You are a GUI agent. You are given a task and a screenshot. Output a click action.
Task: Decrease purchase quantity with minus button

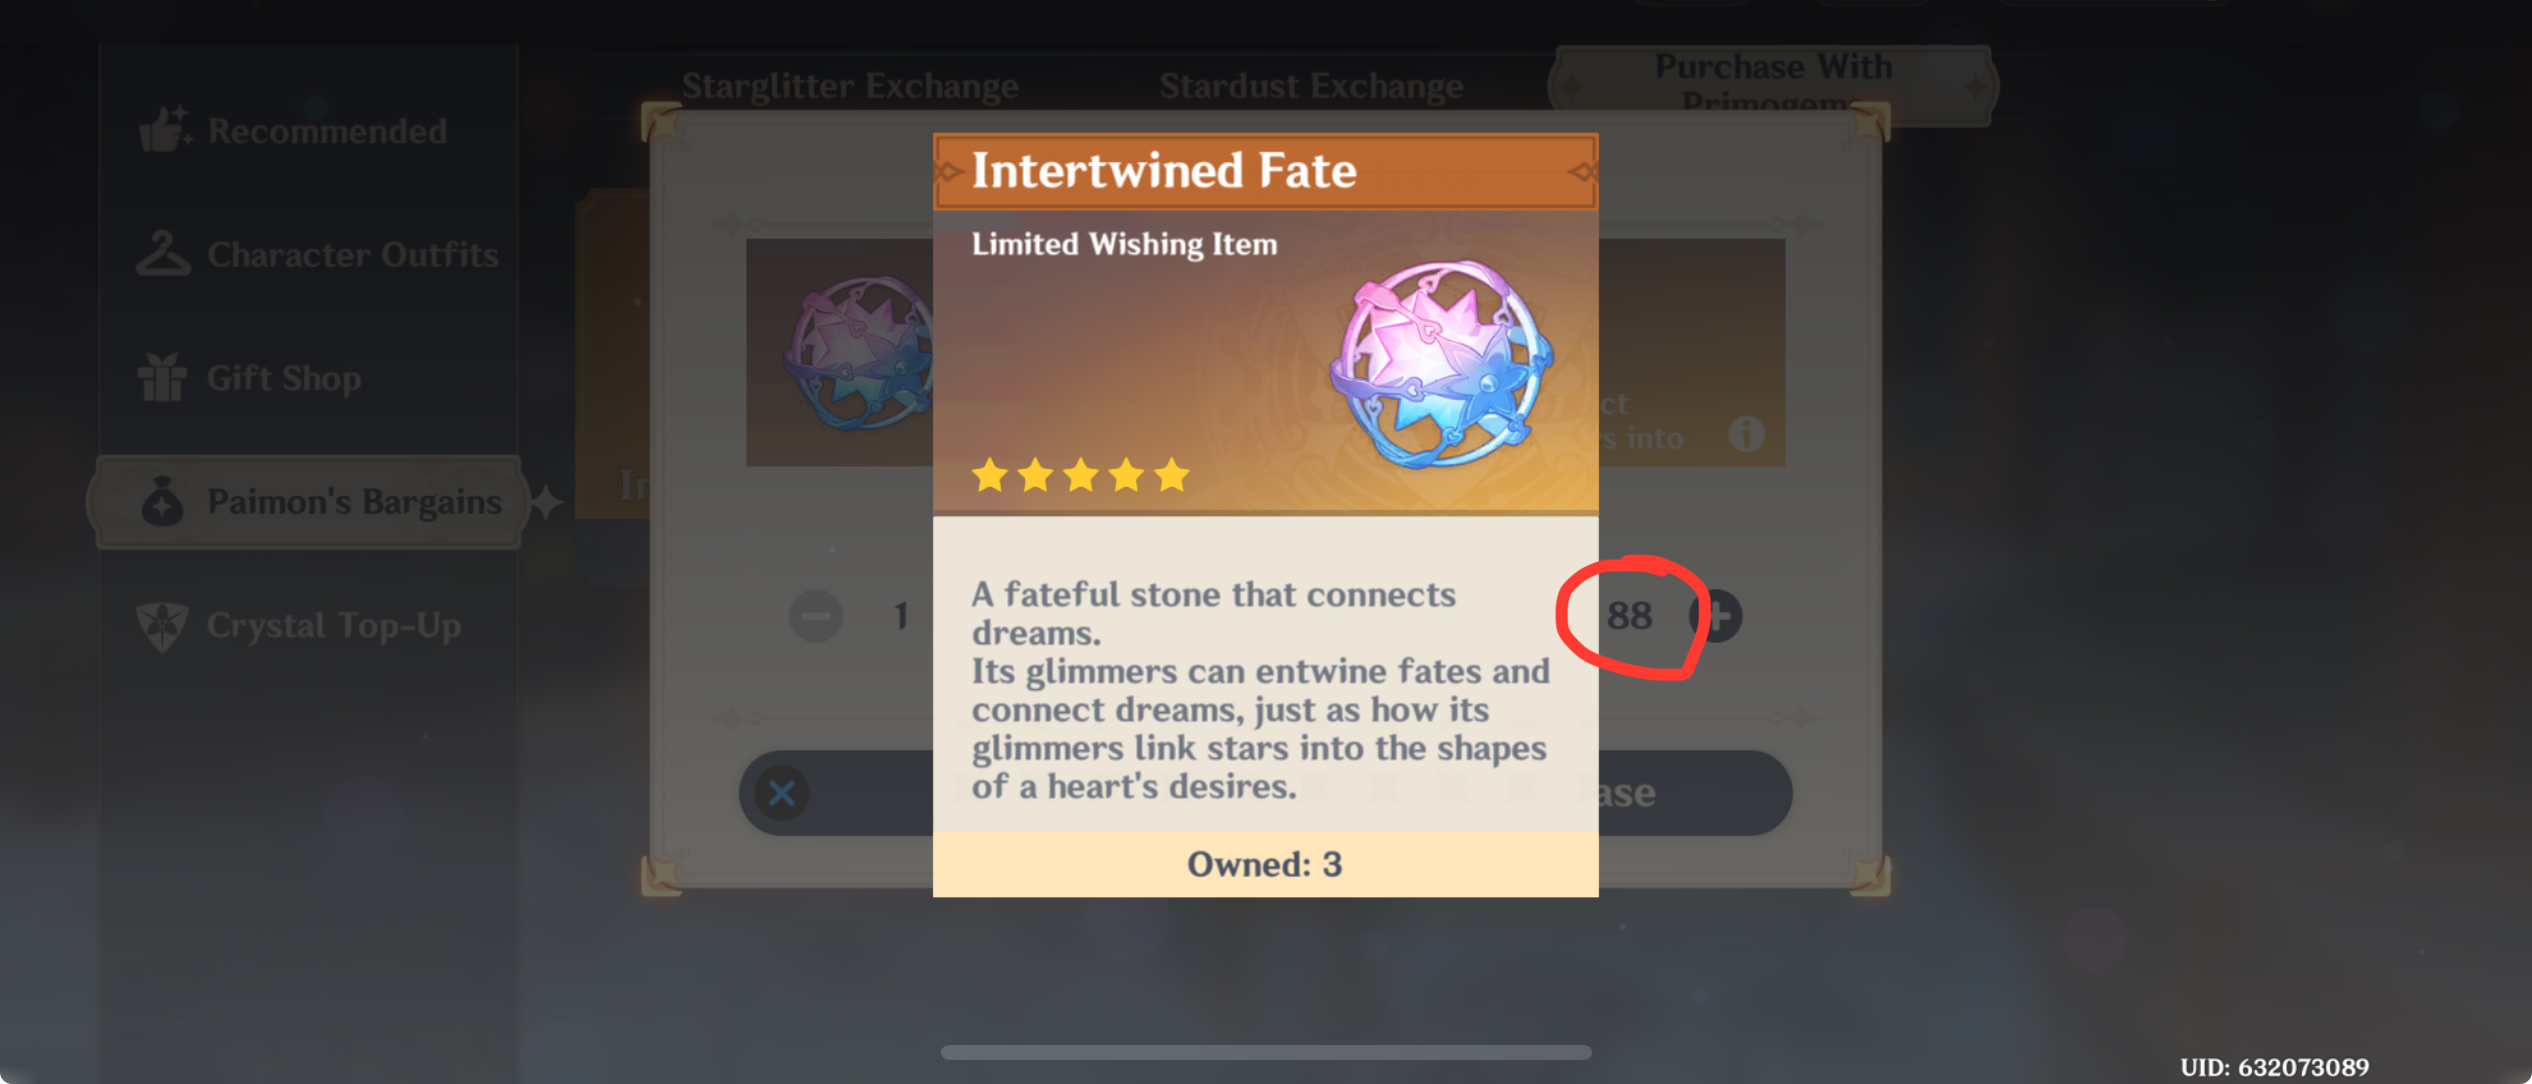pos(815,616)
